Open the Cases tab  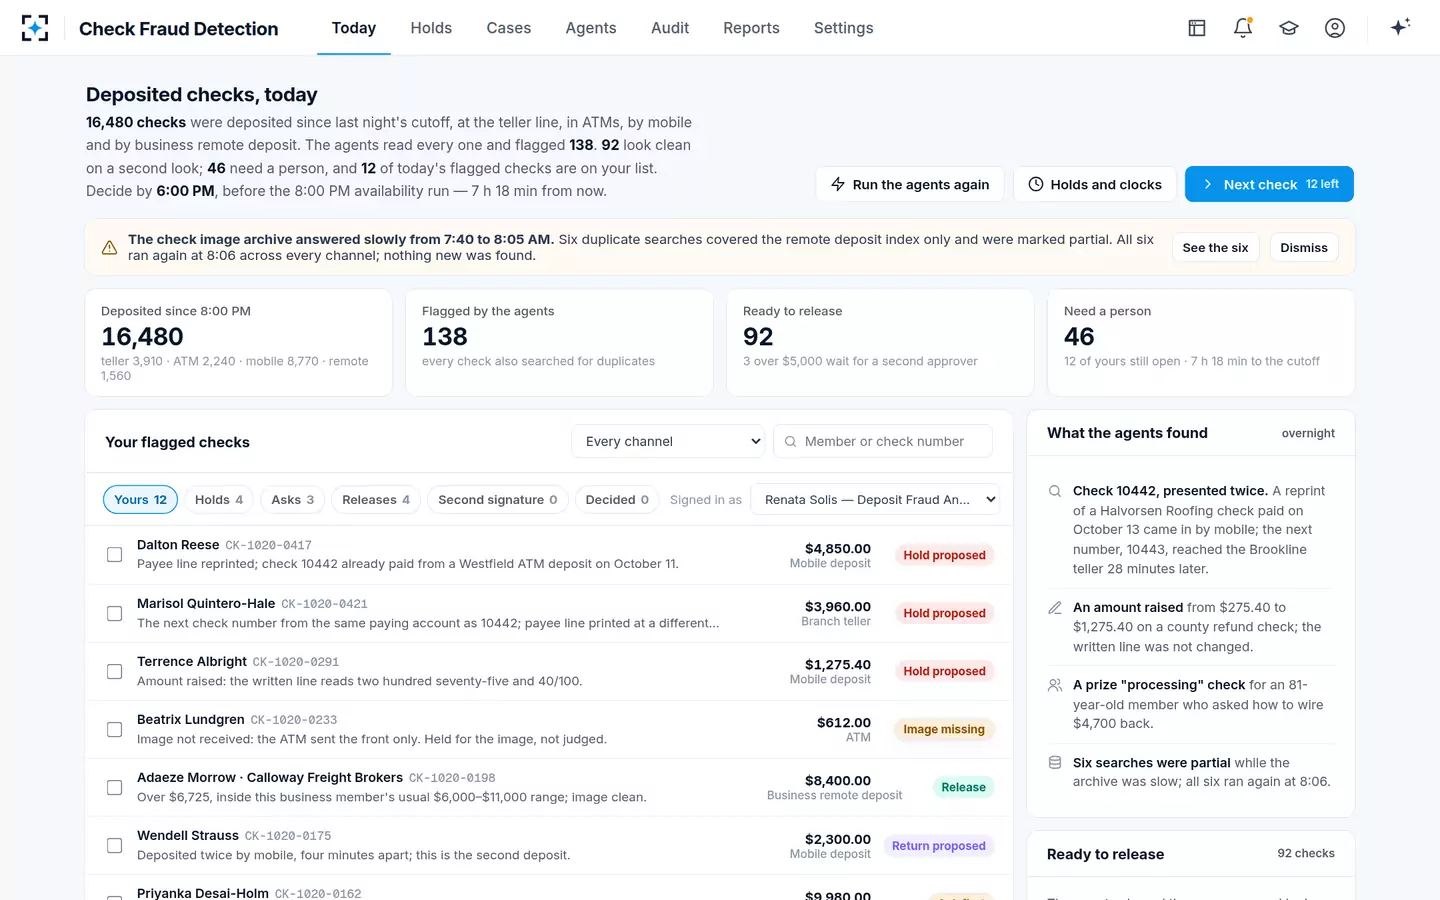[509, 28]
